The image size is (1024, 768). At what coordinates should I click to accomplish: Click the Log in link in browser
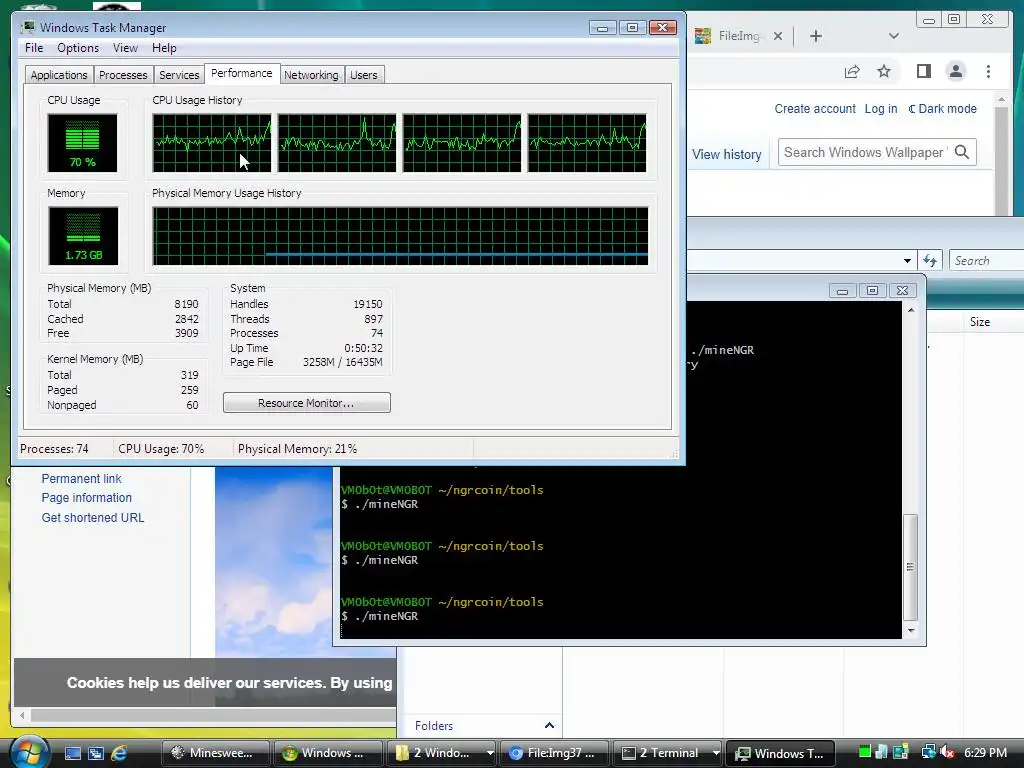pos(880,108)
